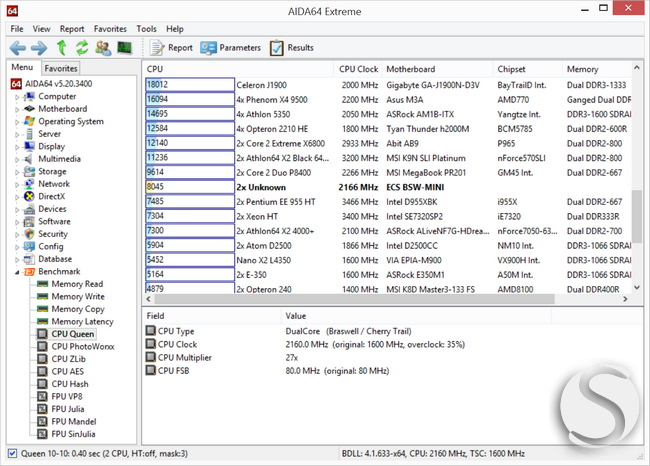Image resolution: width=650 pixels, height=466 pixels.
Task: Open the Tools menu
Action: [146, 29]
